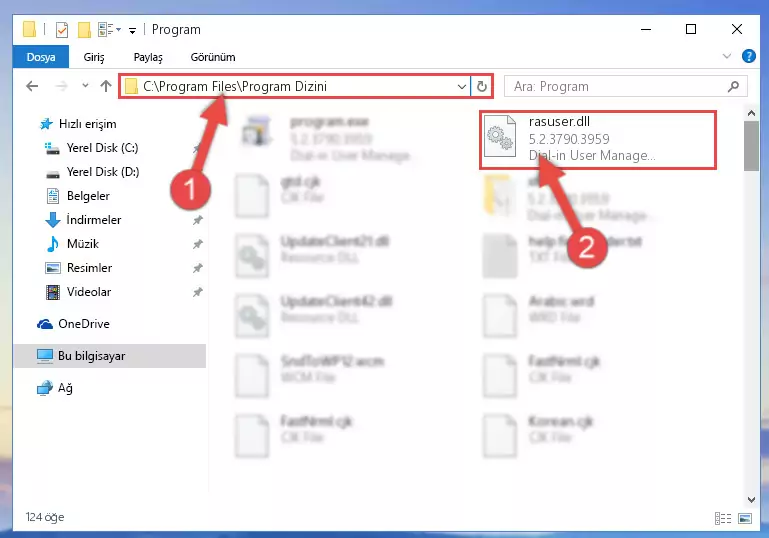This screenshot has height=538, width=769.
Task: Unpin Resimler using its pin icon
Action: click(198, 268)
